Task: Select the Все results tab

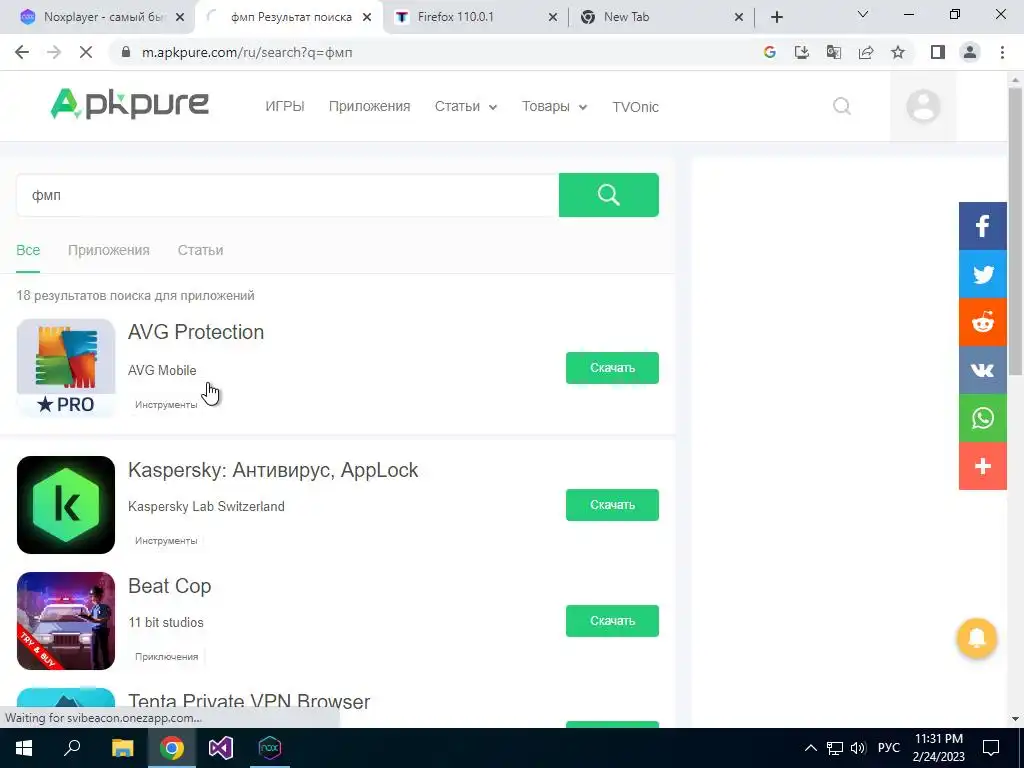Action: click(28, 250)
